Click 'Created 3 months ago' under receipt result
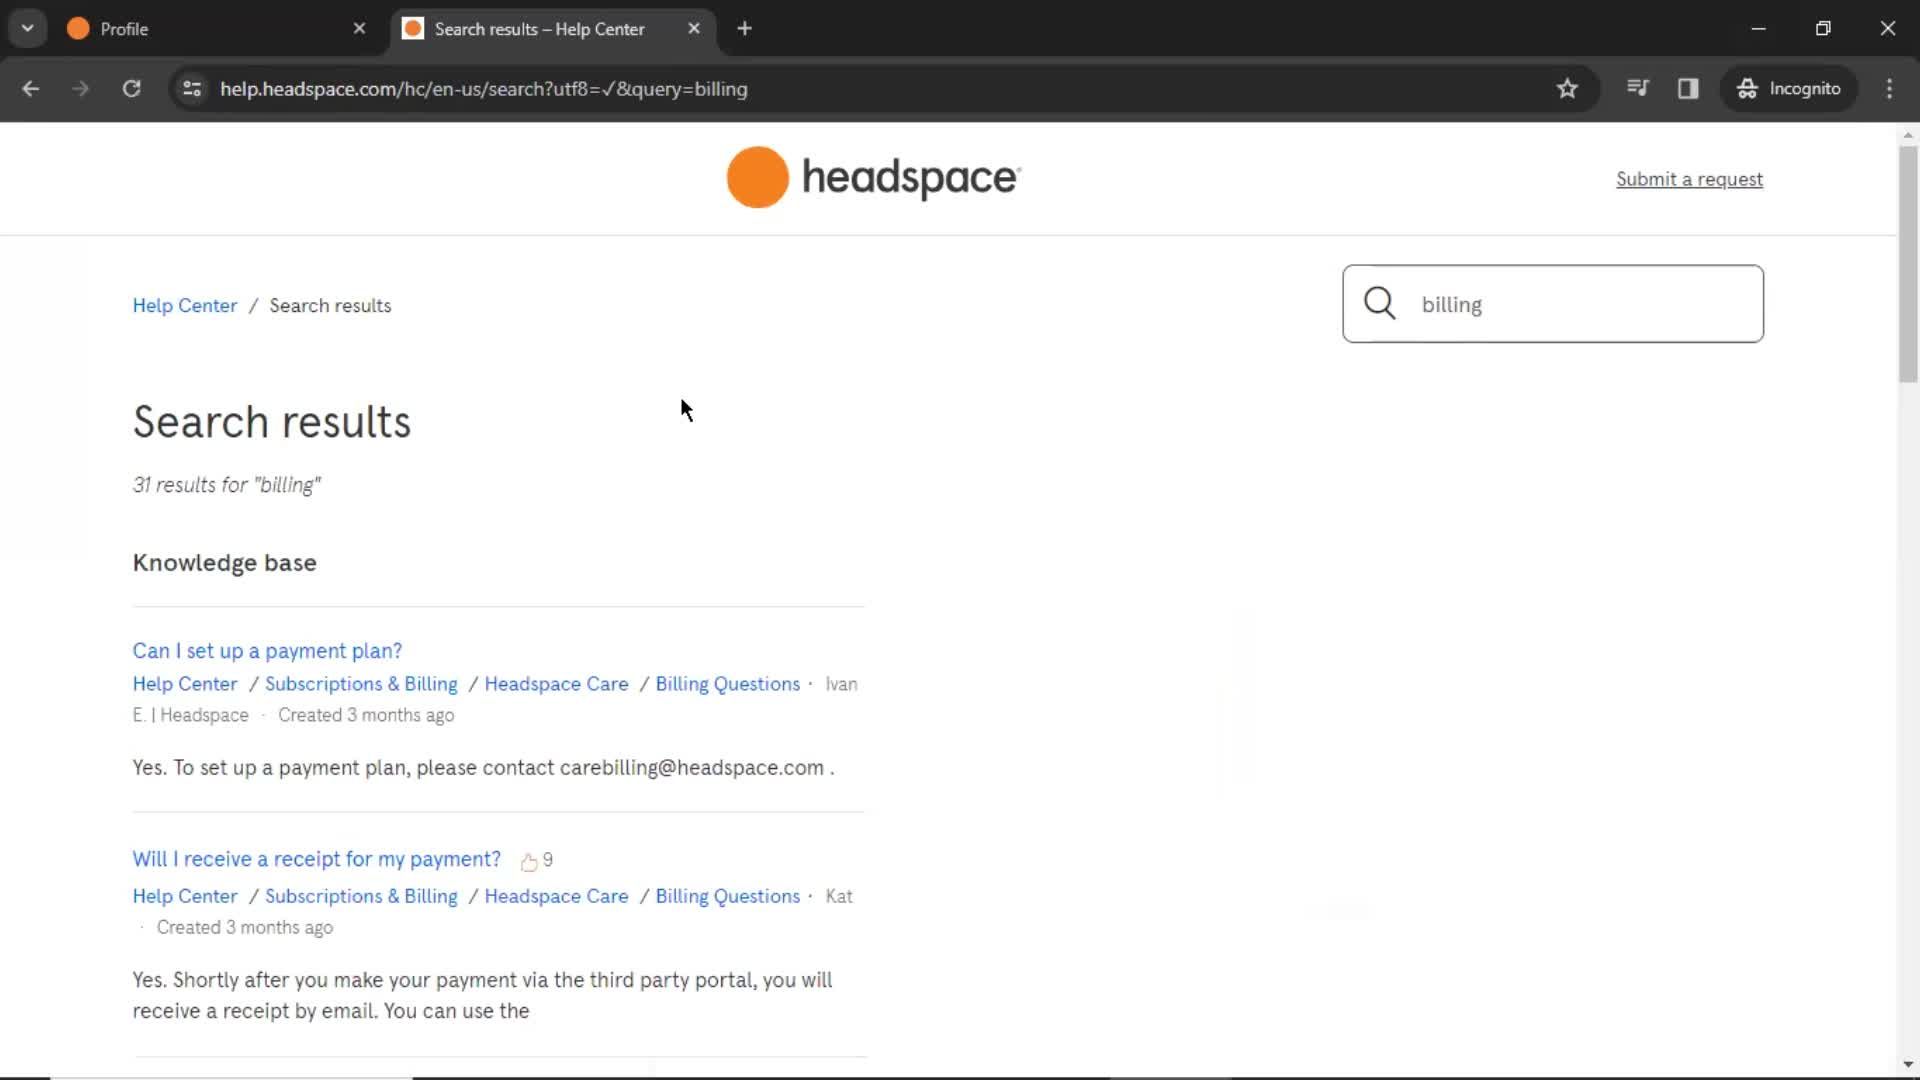1920x1080 pixels. pyautogui.click(x=245, y=927)
